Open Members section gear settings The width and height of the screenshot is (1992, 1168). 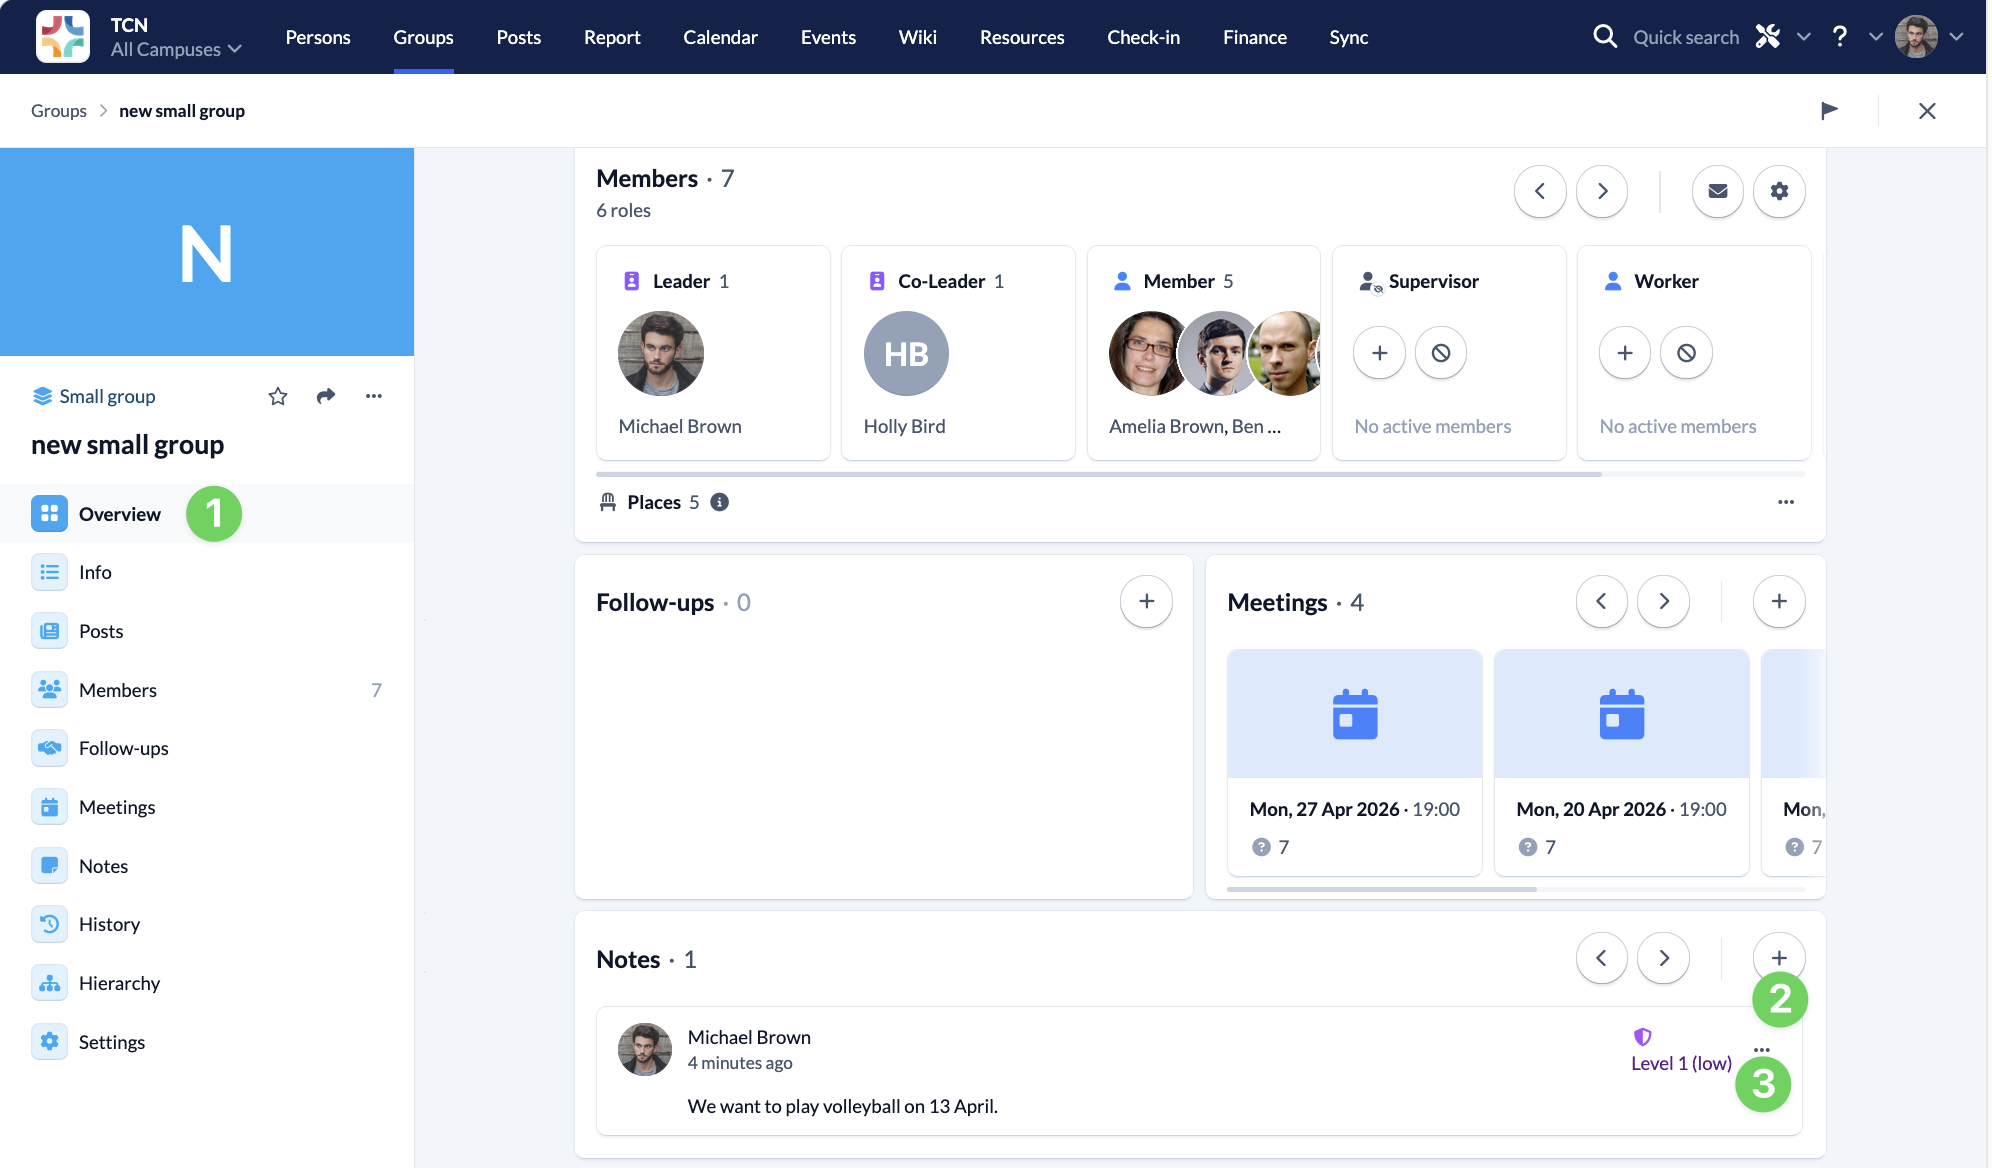pos(1779,191)
